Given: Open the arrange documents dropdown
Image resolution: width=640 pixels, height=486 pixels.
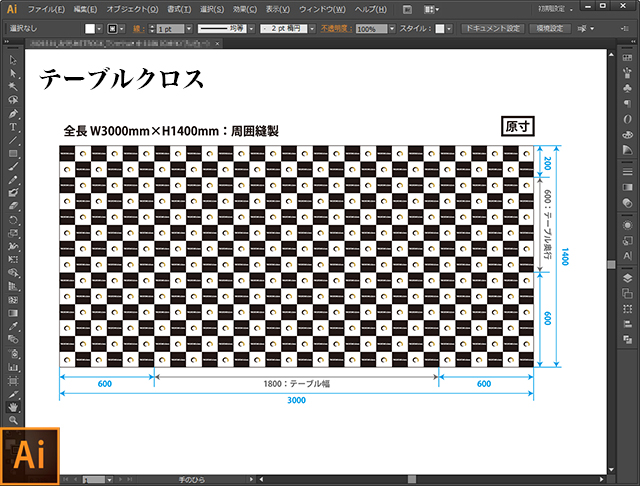Looking at the screenshot, I should click(431, 9).
